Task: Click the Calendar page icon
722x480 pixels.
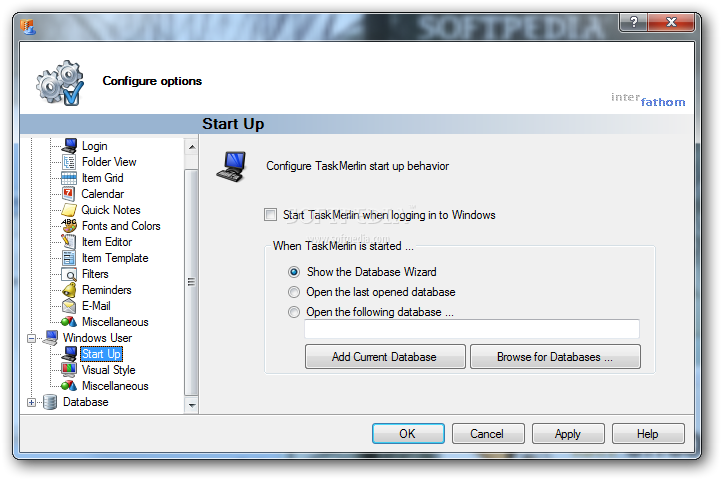Action: [x=69, y=194]
